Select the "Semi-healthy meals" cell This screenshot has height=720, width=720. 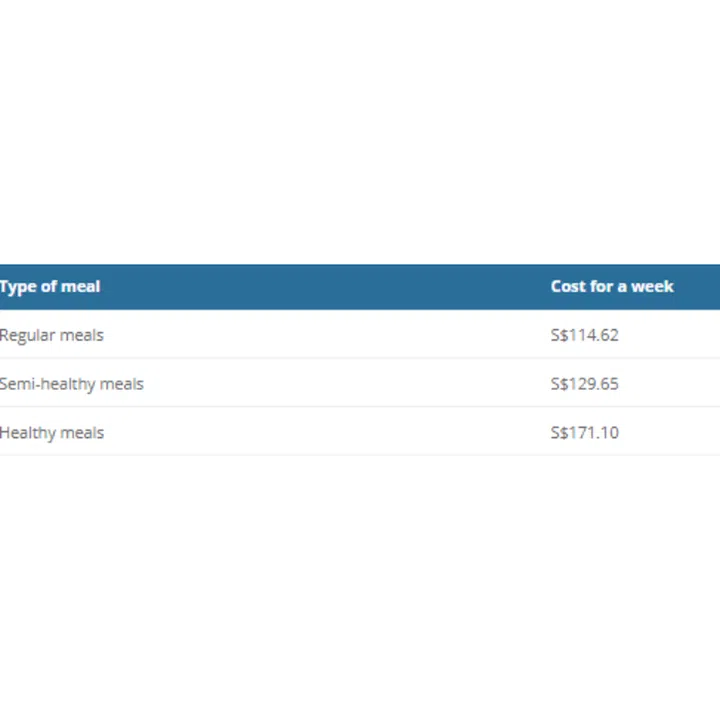(x=72, y=384)
